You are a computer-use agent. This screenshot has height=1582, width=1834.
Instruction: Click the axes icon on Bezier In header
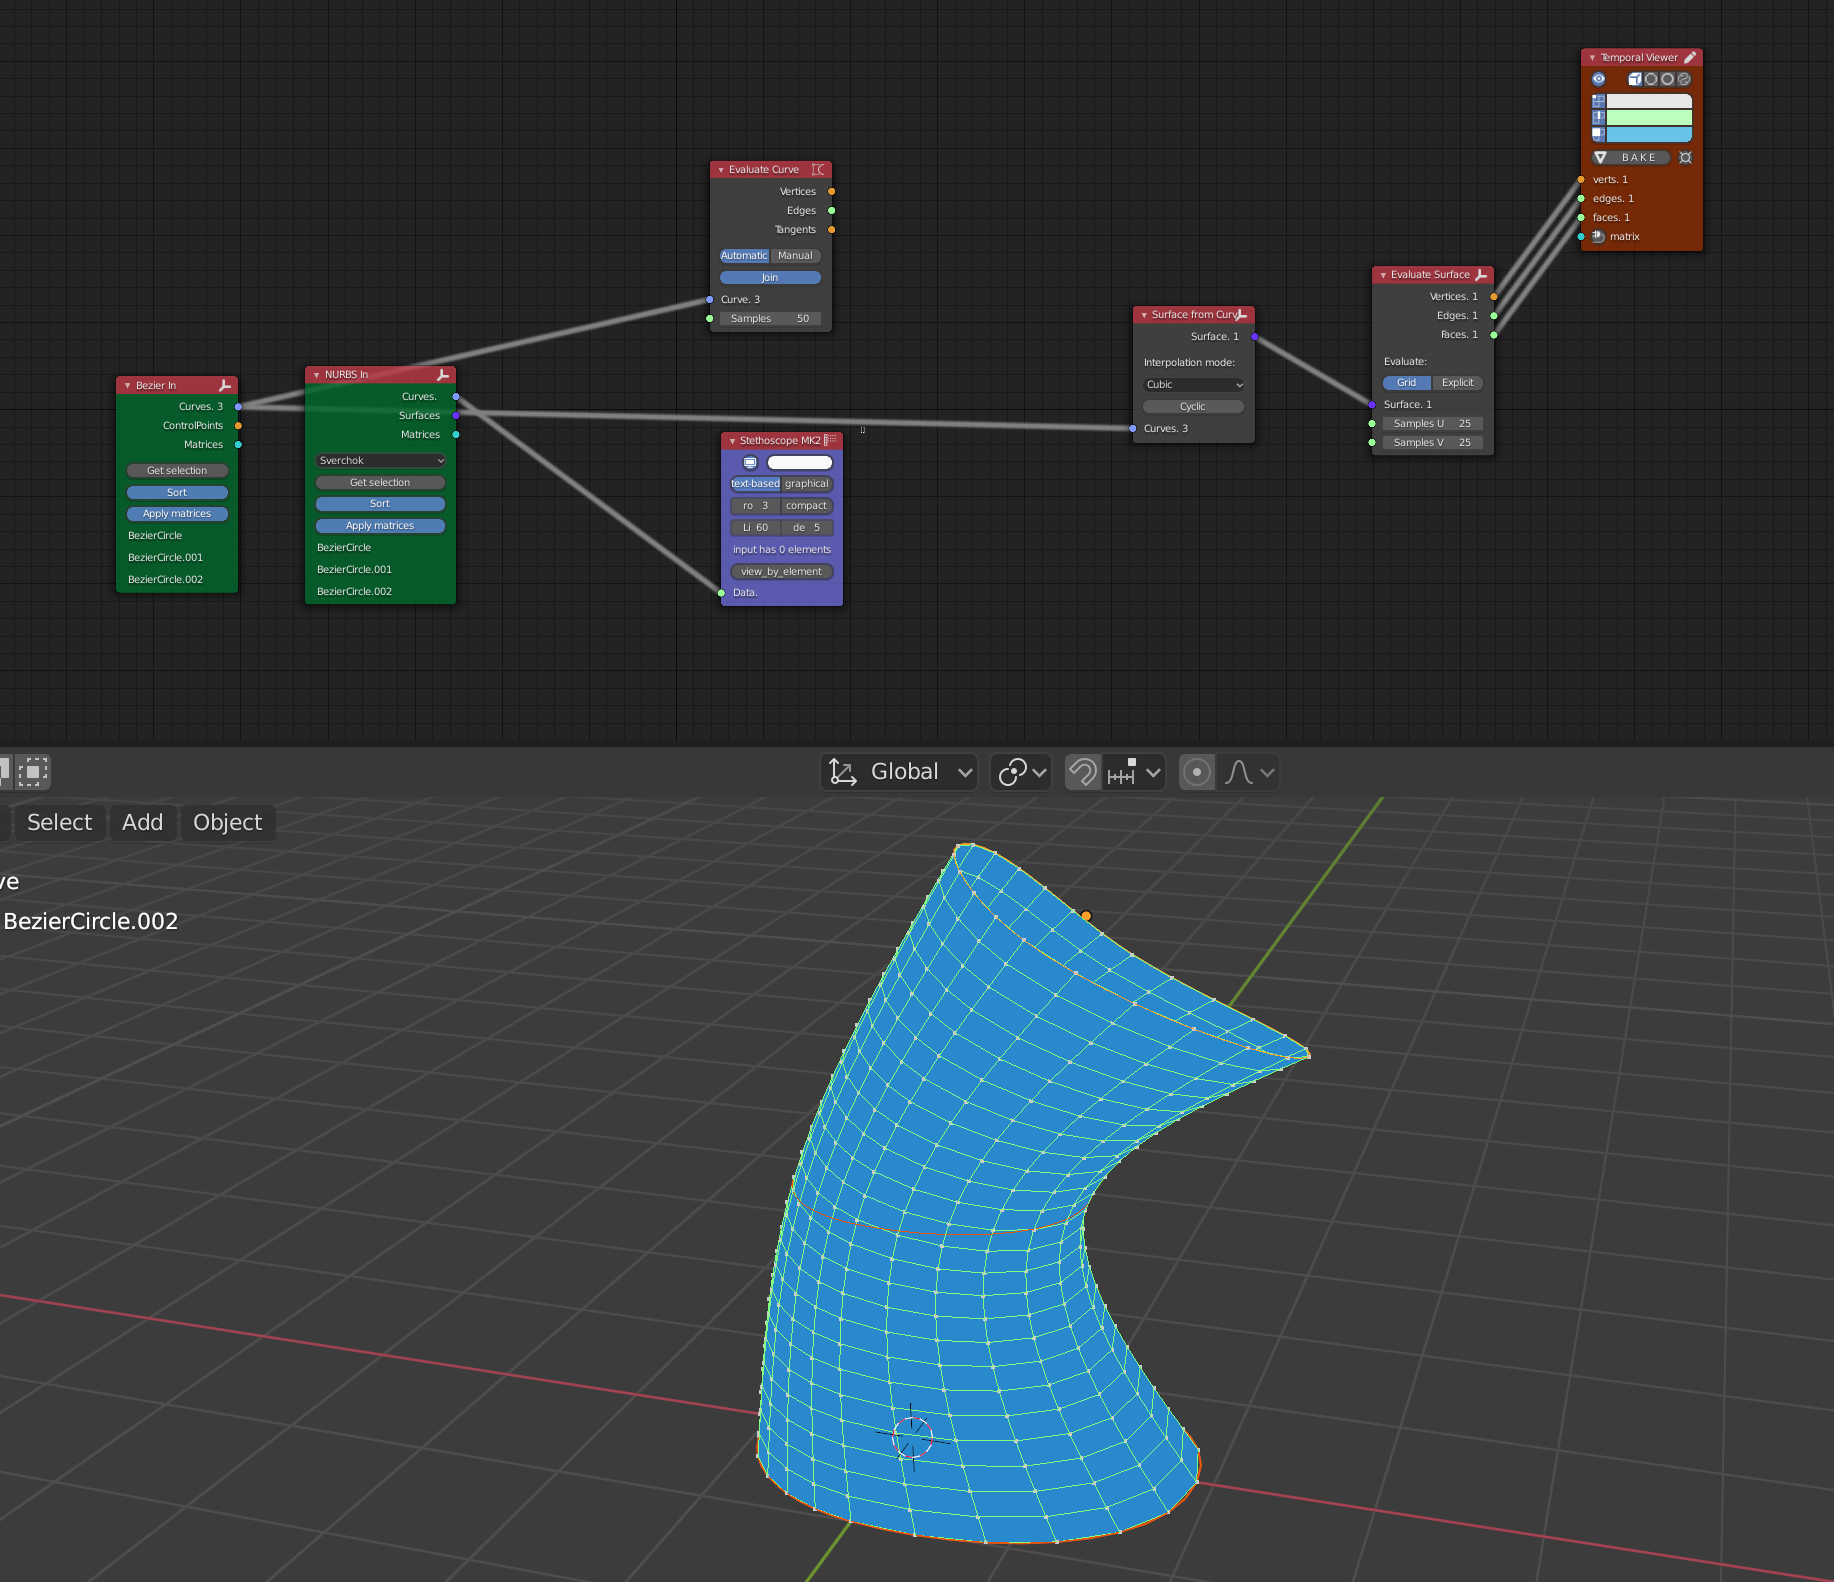(x=225, y=386)
